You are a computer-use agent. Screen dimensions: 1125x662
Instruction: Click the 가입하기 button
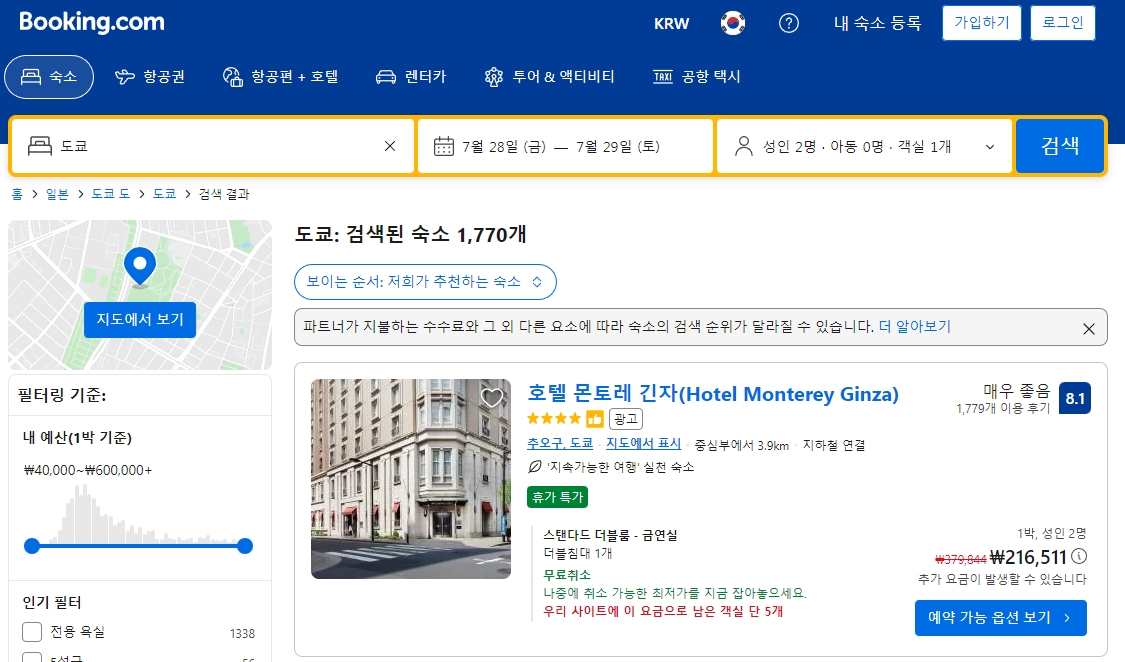tap(982, 23)
